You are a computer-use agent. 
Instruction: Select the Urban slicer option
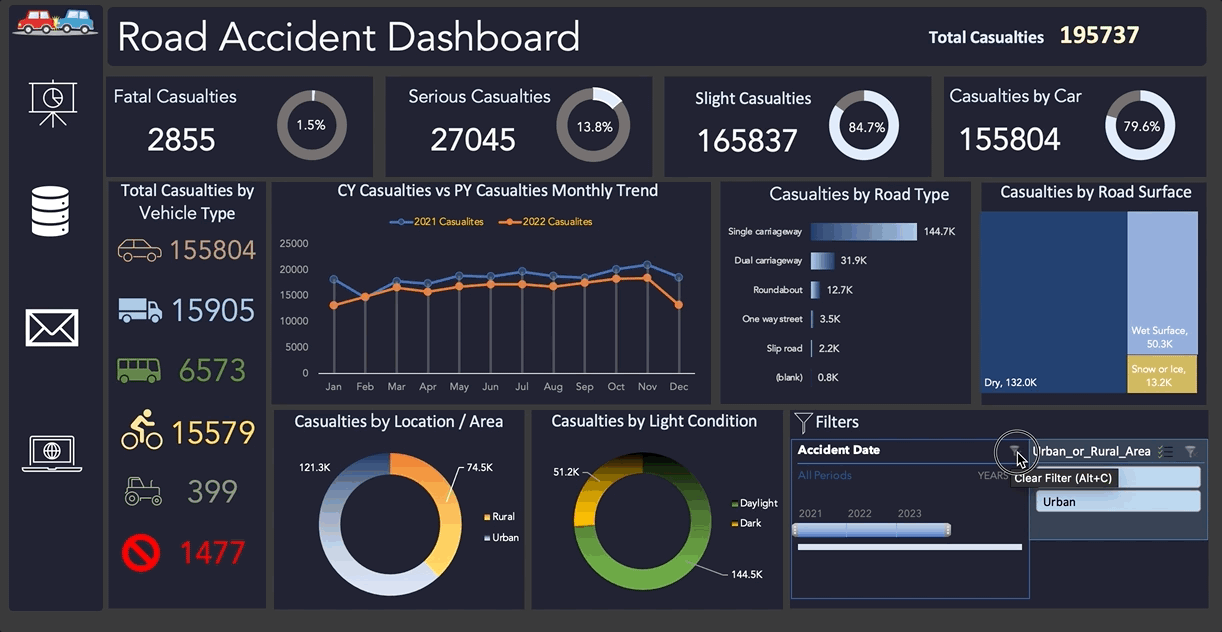coord(1118,501)
